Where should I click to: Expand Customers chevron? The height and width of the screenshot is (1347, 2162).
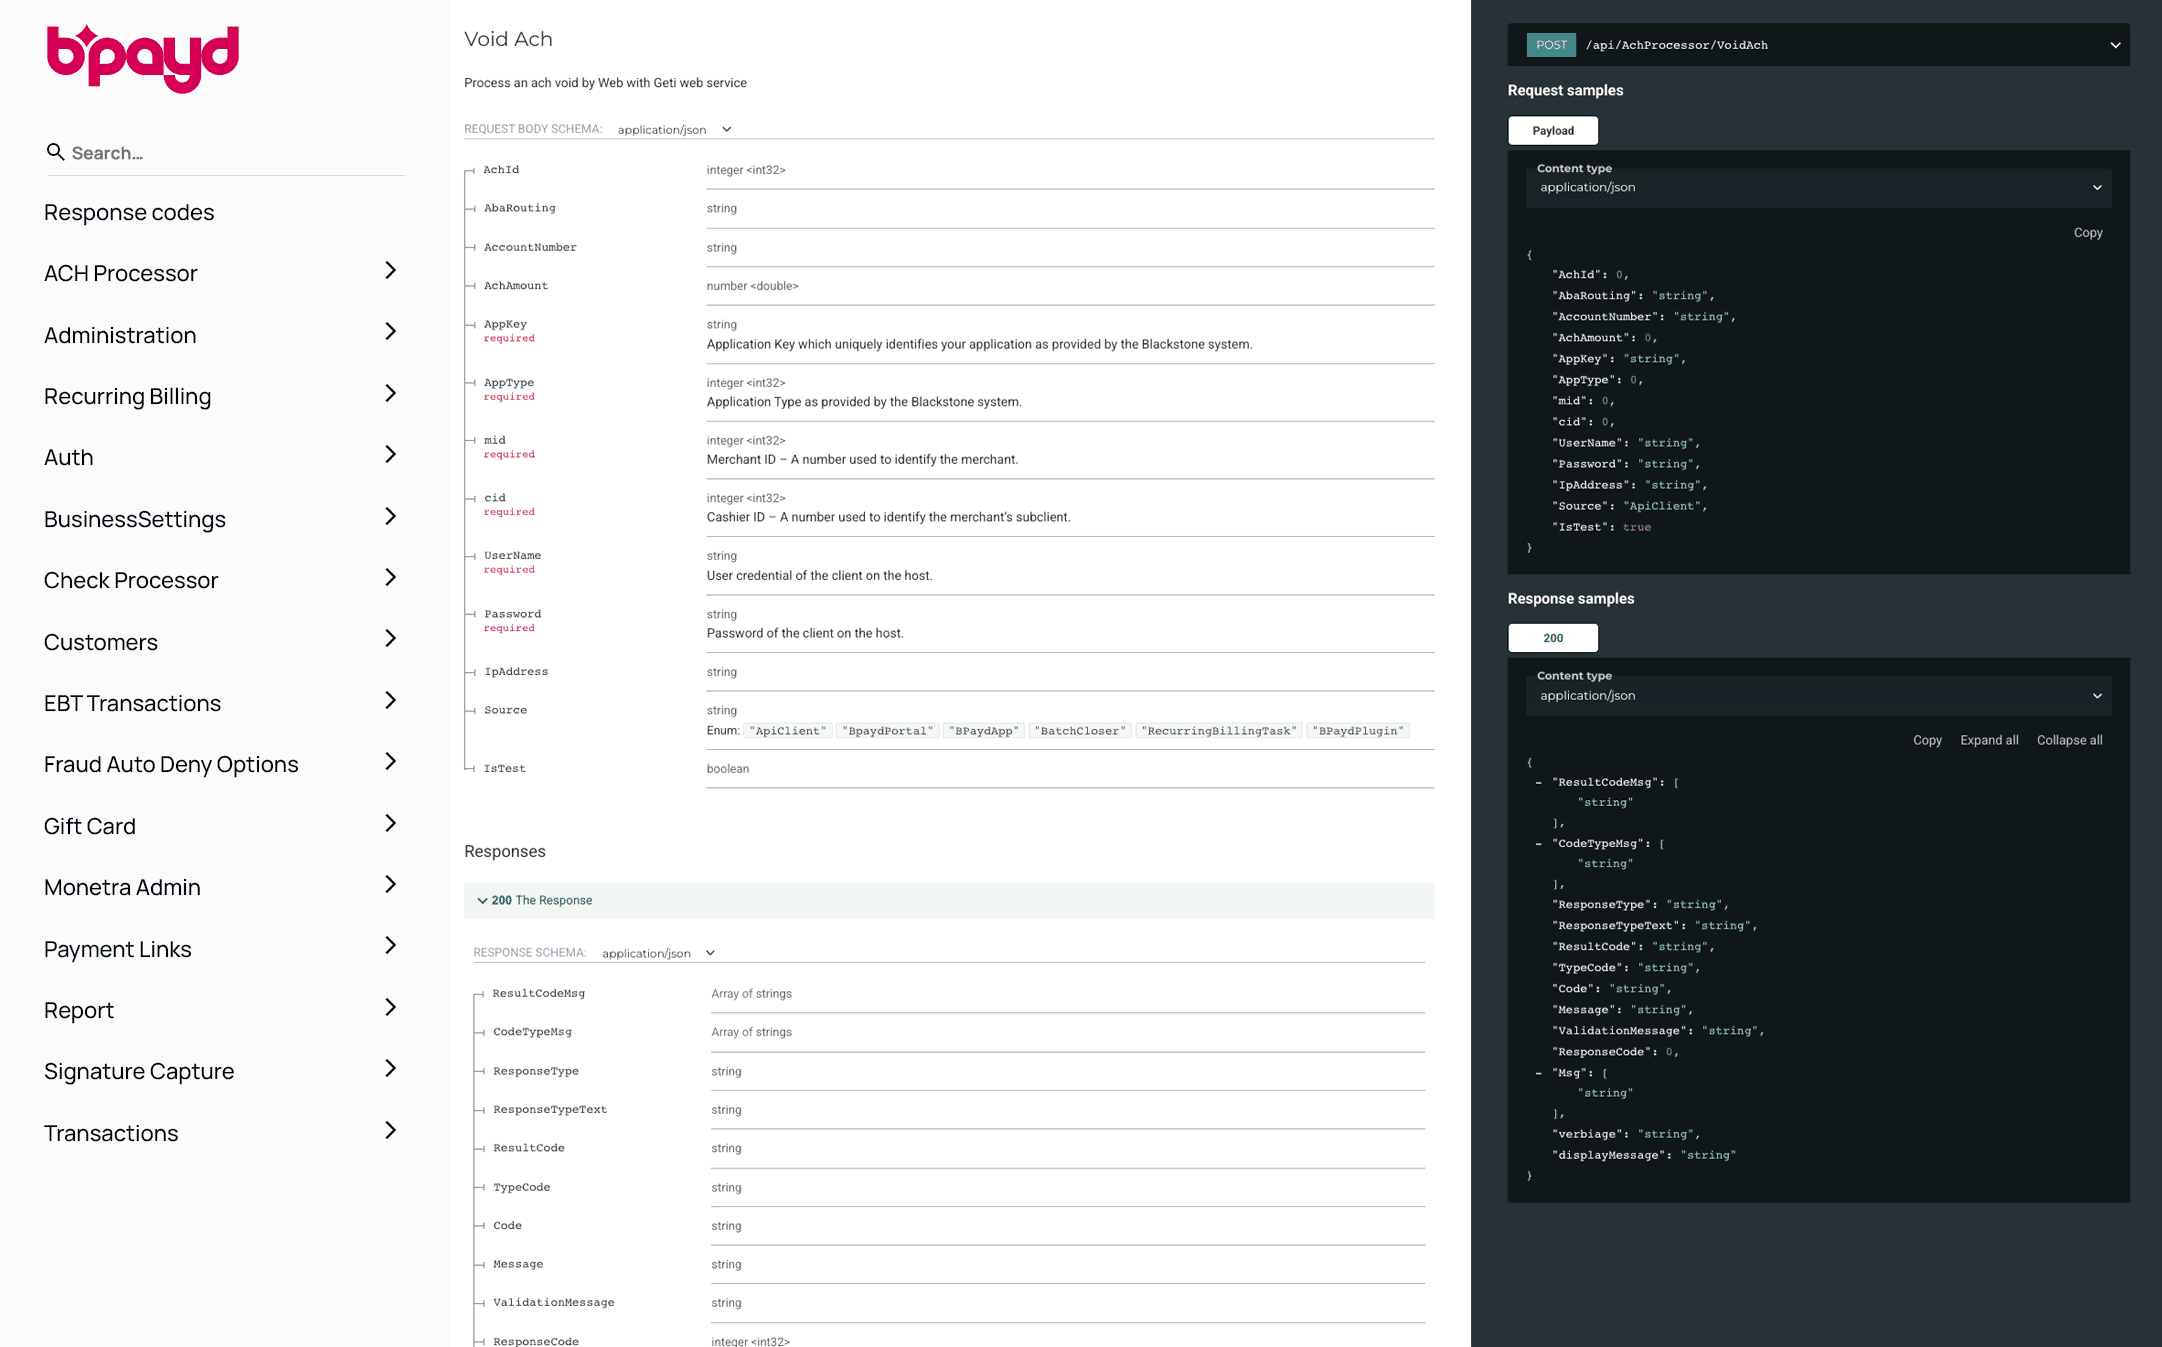(391, 639)
